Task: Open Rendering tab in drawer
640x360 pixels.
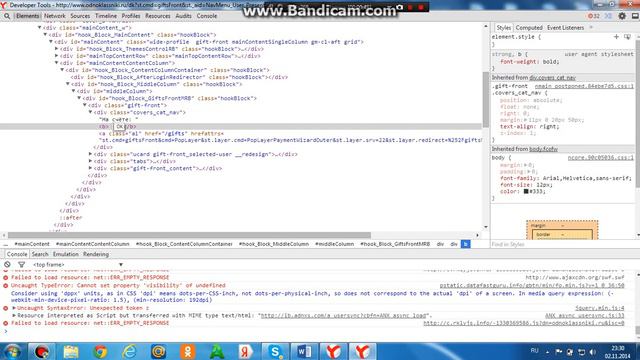Action: (96, 254)
